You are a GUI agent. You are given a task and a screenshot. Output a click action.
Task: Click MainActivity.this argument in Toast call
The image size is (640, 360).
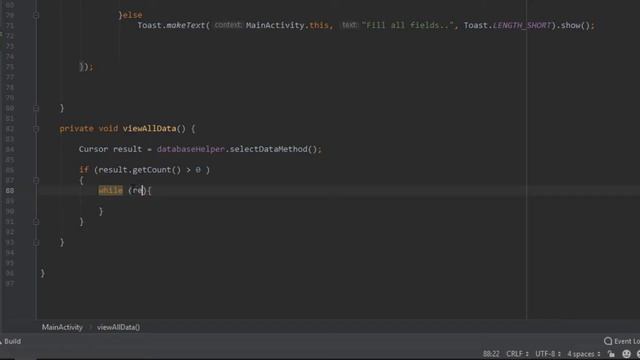(287, 25)
